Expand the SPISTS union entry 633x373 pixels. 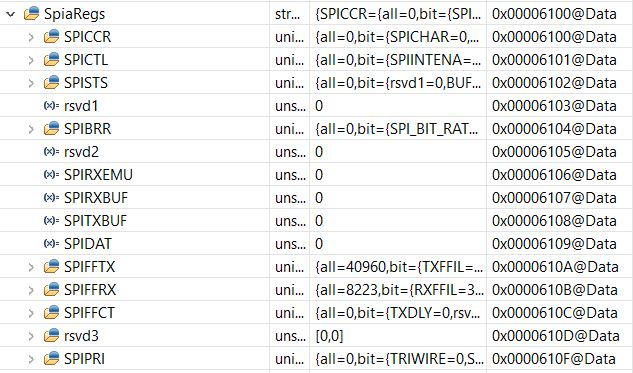click(x=31, y=83)
